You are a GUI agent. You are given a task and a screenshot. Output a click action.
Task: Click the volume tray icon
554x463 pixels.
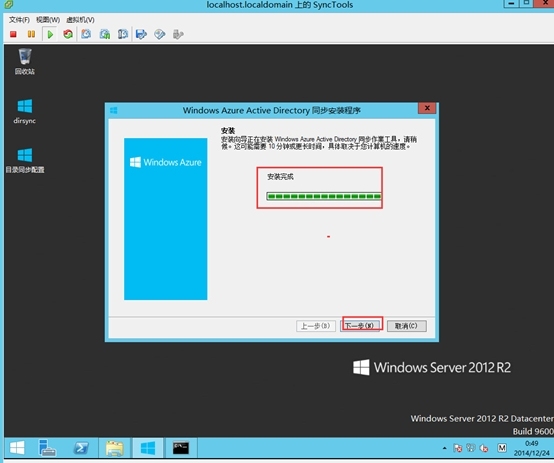coord(484,448)
